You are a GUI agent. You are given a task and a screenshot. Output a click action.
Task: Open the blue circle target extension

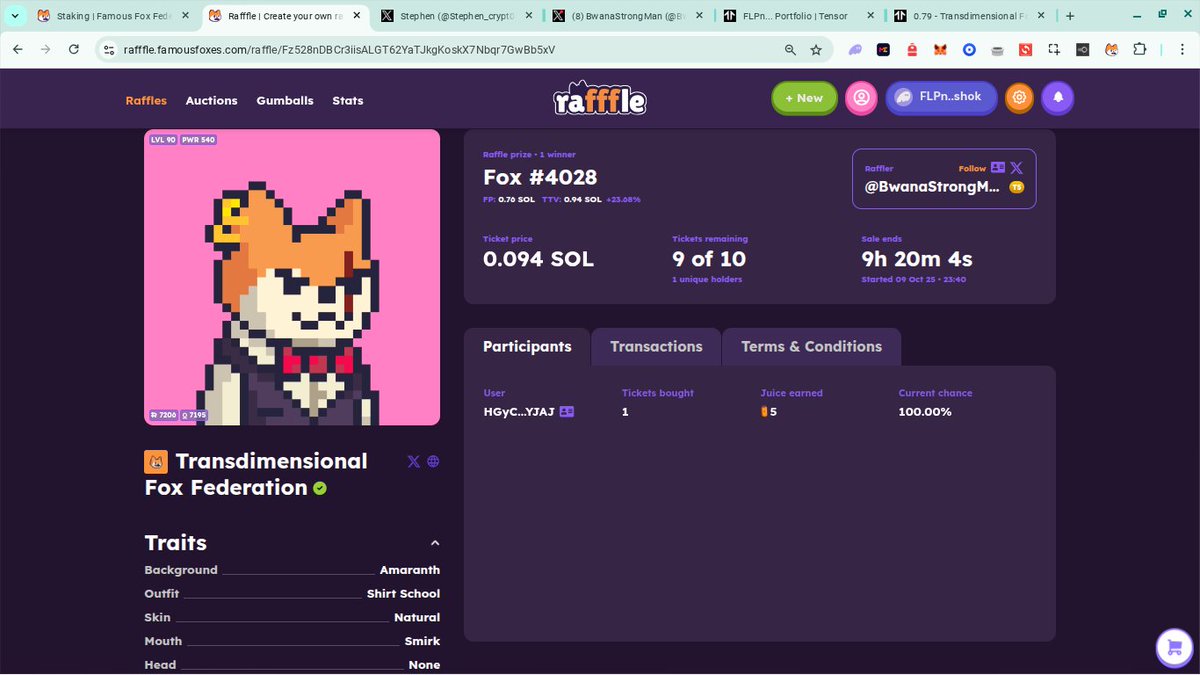(x=969, y=49)
